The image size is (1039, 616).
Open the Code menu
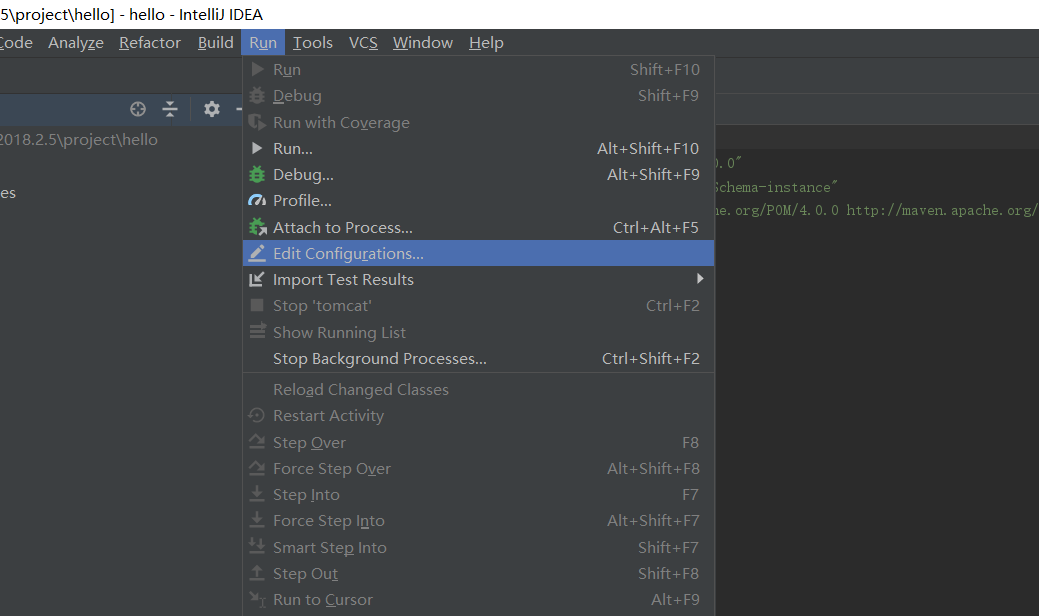pyautogui.click(x=16, y=42)
